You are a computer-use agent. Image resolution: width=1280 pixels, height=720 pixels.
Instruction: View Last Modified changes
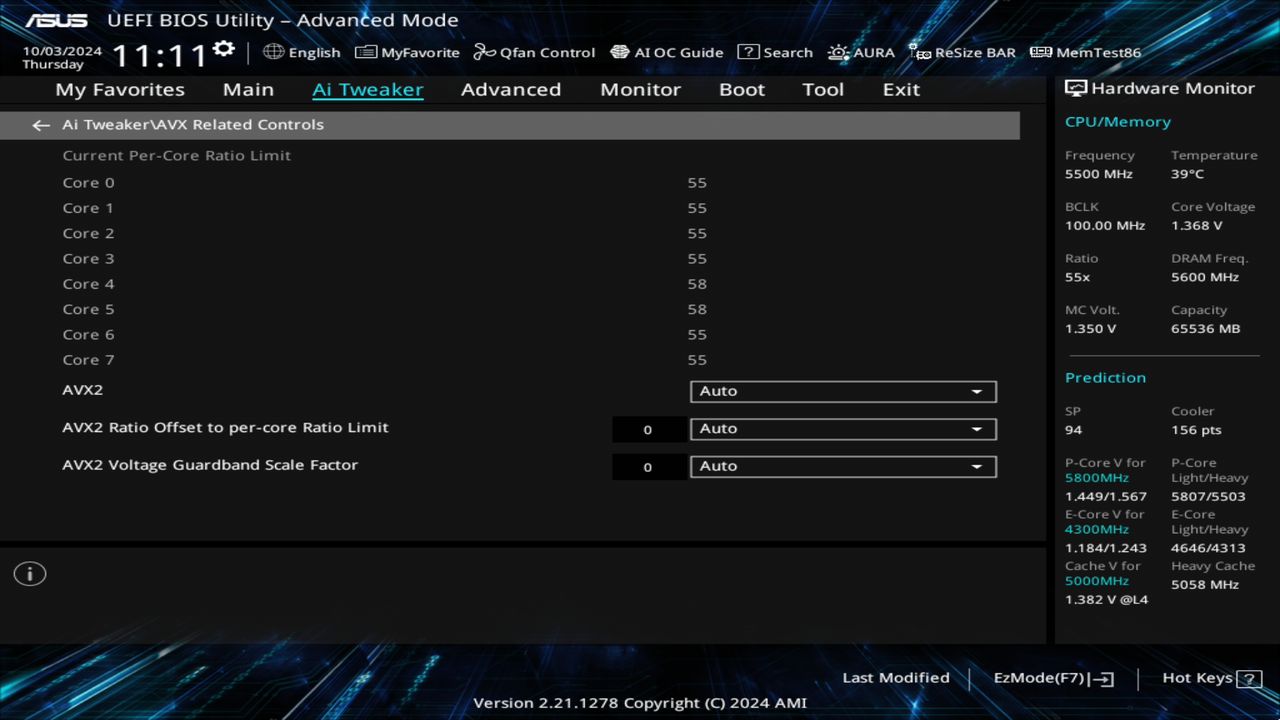tap(895, 677)
